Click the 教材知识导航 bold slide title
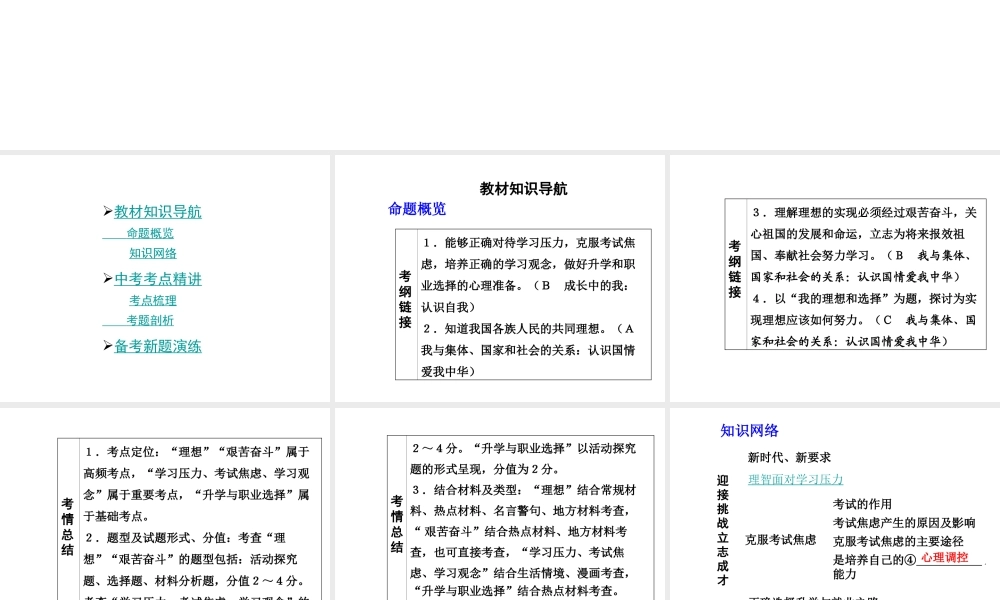This screenshot has width=1000, height=600. tap(524, 189)
